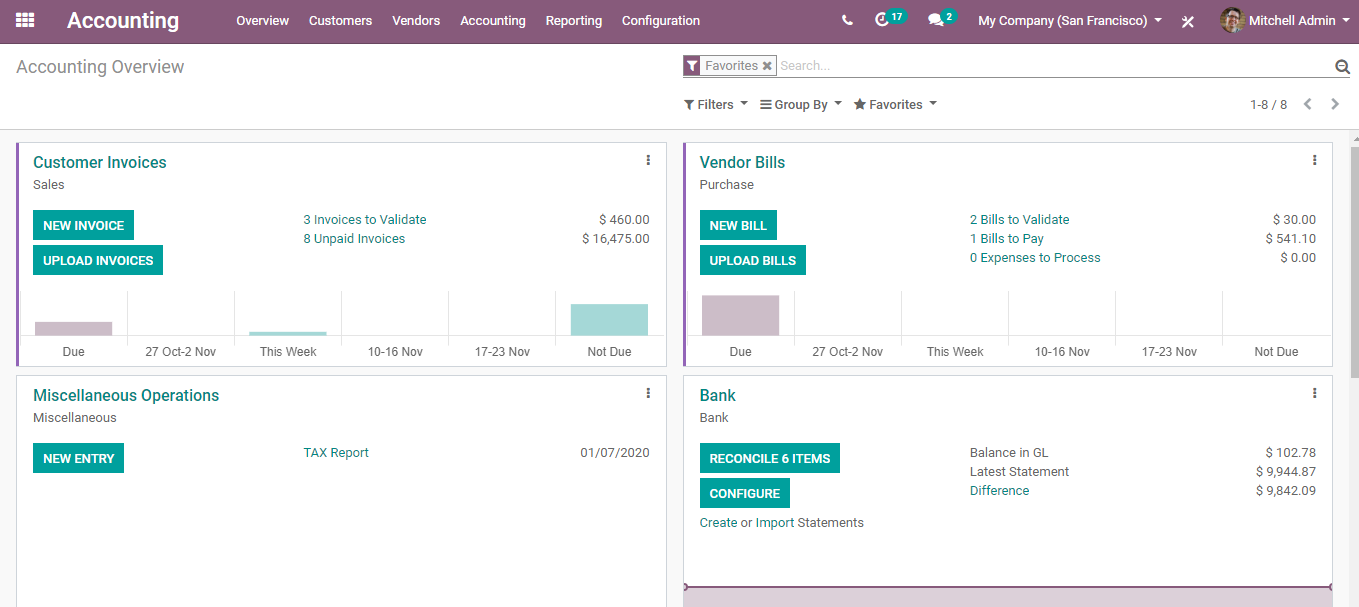The height and width of the screenshot is (607, 1359).
Task: Open the Bank card kebab menu
Action: click(1313, 393)
